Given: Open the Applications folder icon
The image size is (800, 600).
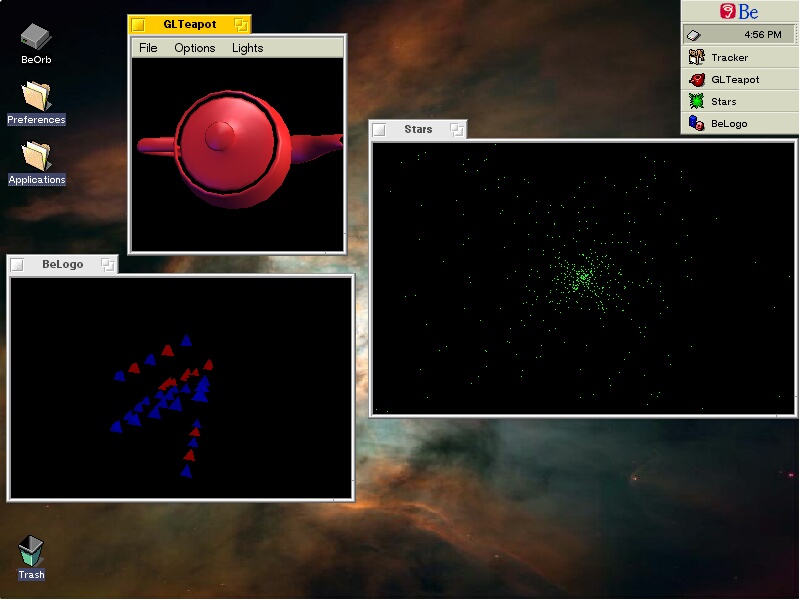Looking at the screenshot, I should [x=36, y=156].
